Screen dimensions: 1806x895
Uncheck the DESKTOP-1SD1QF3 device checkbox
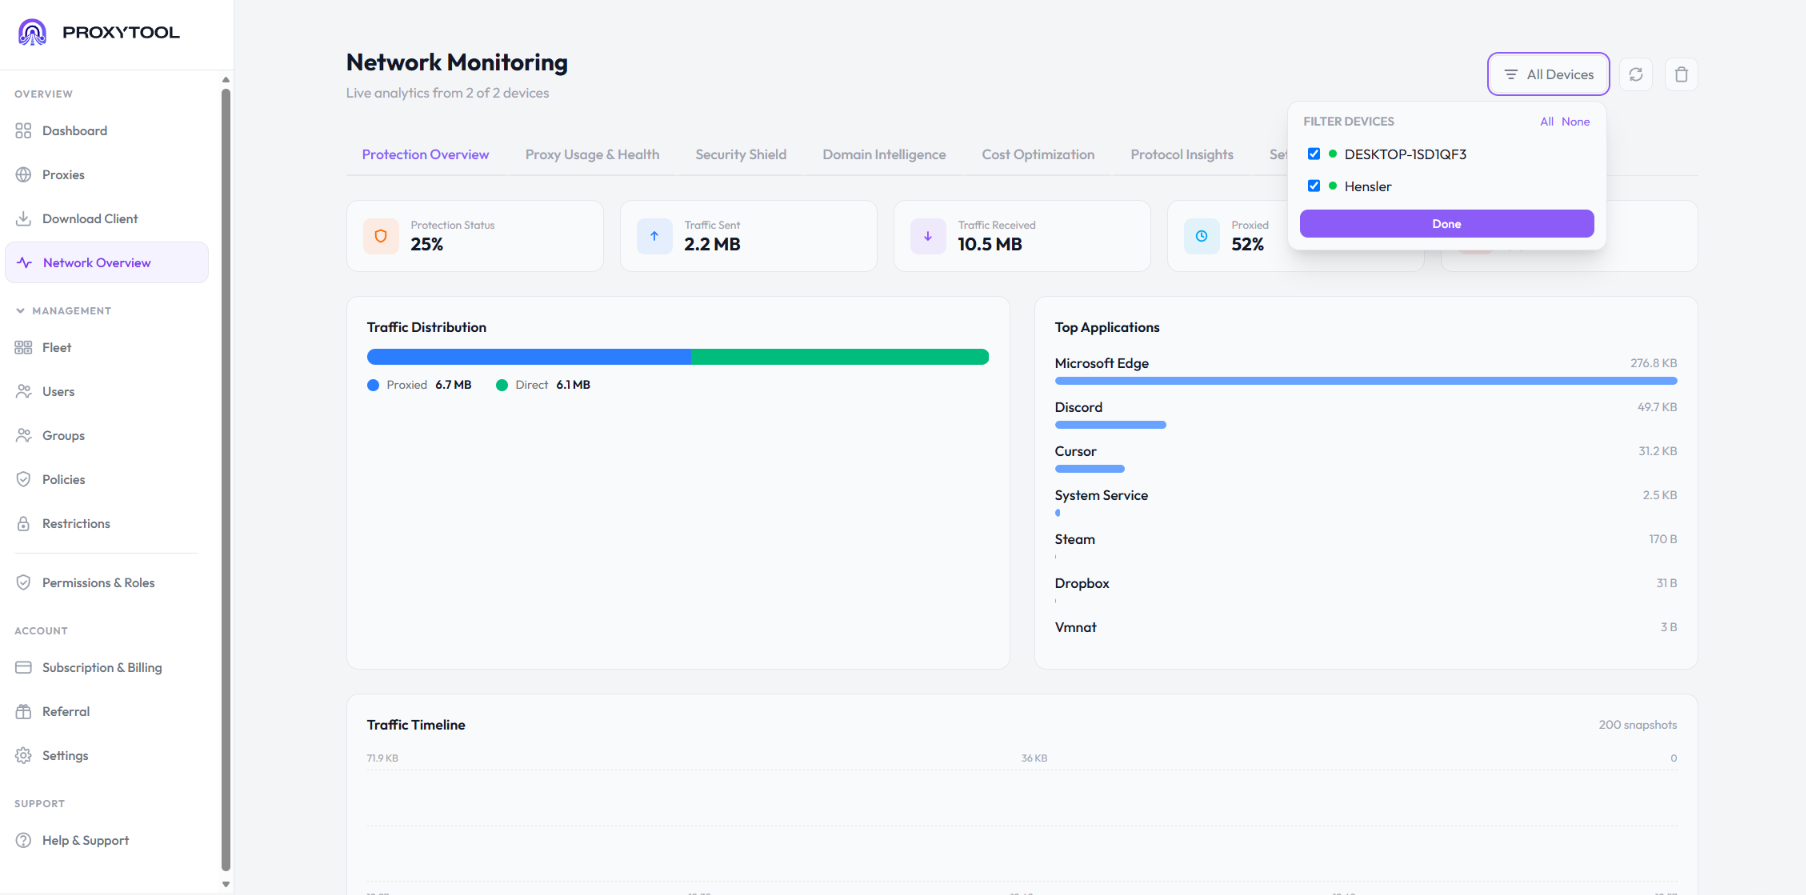(1314, 154)
